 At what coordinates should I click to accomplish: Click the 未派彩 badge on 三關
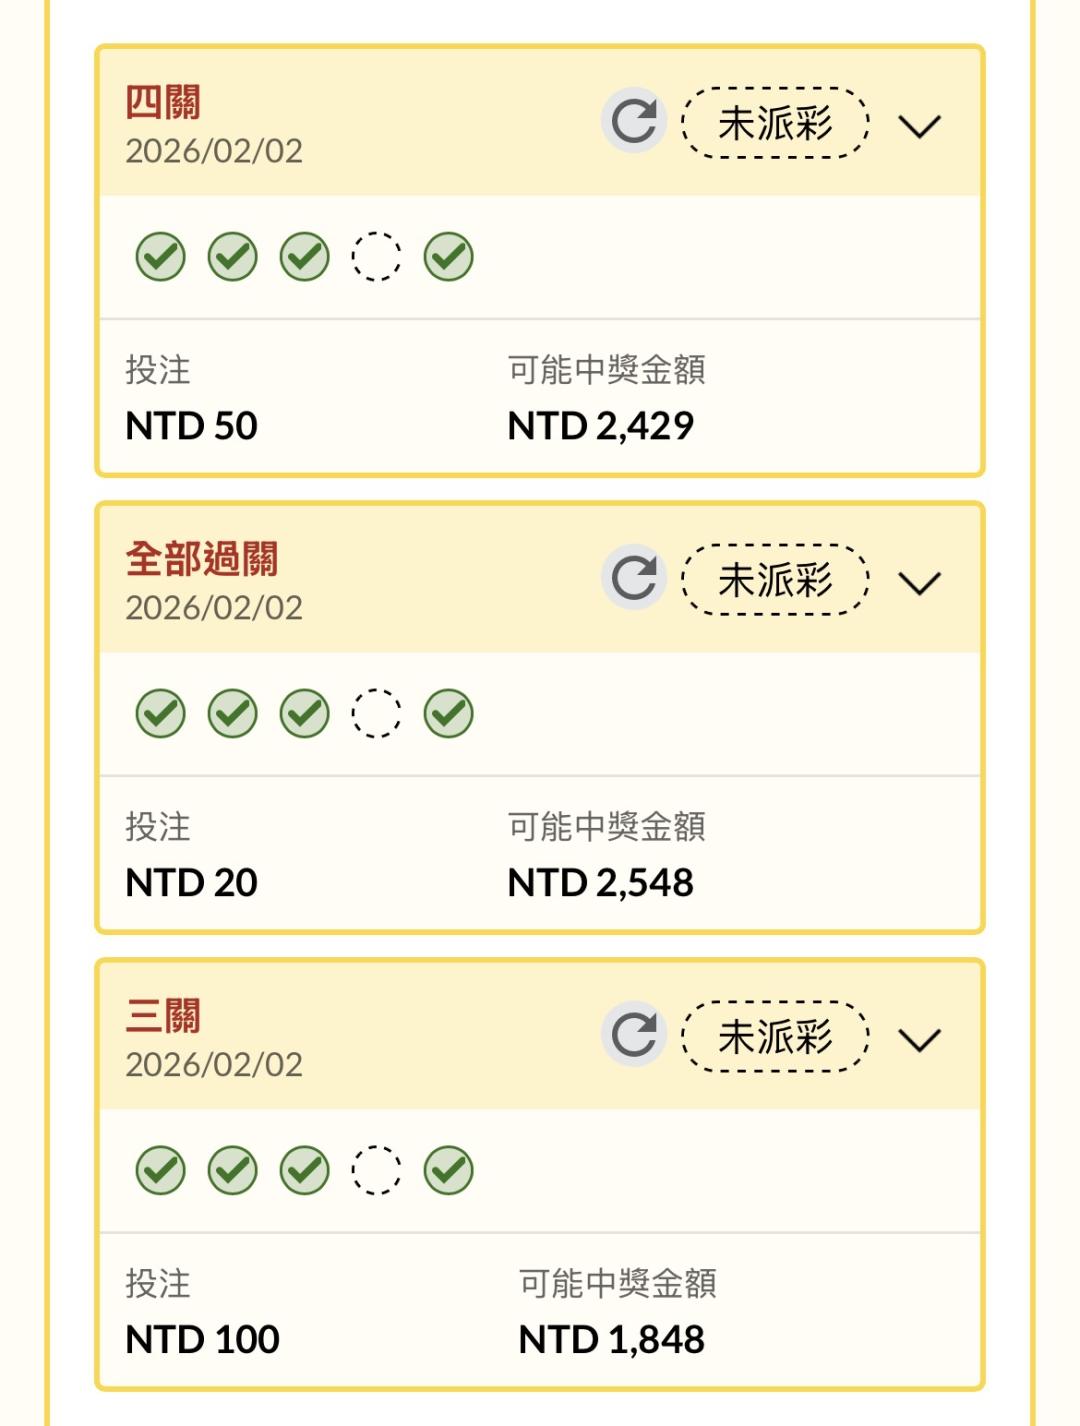pyautogui.click(x=775, y=1036)
